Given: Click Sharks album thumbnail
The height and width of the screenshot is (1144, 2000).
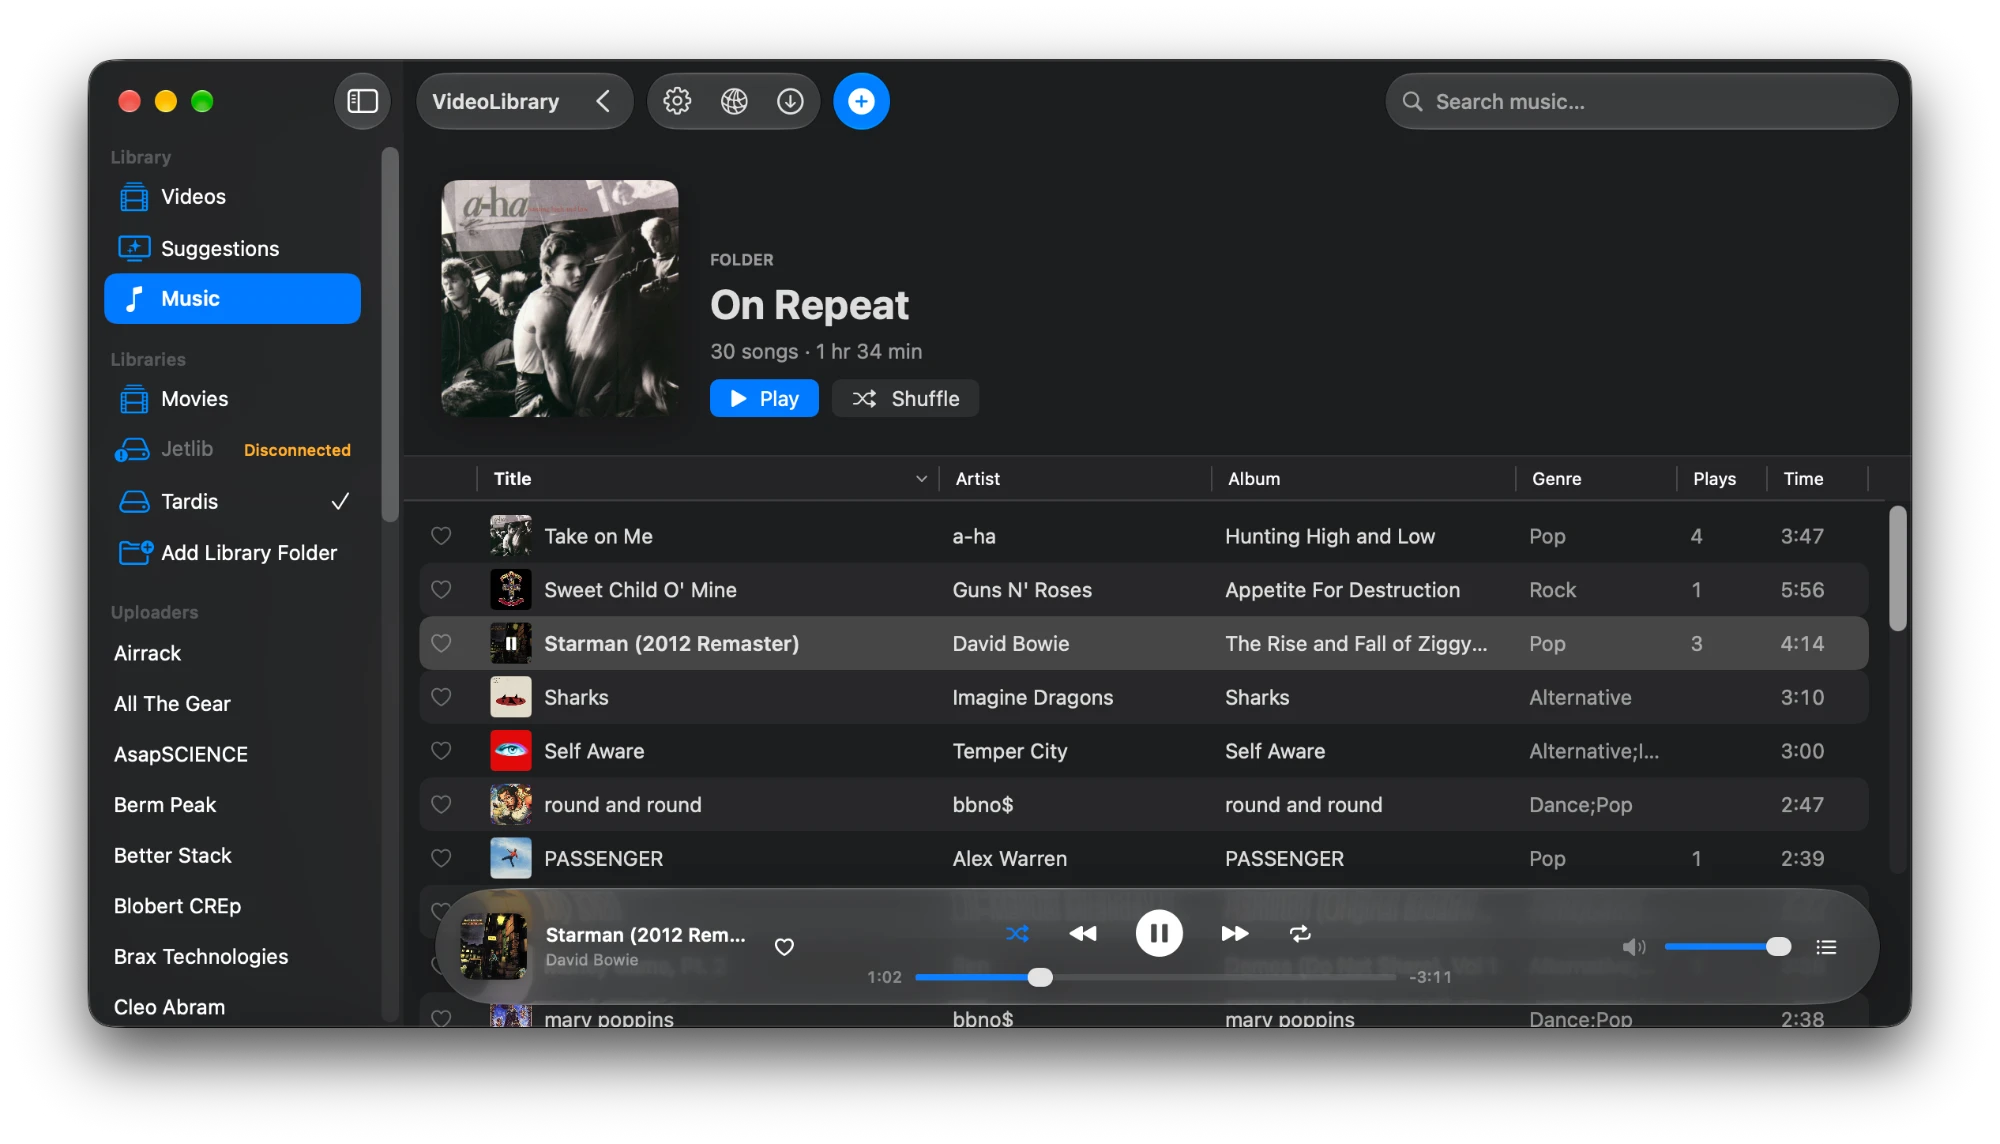Looking at the screenshot, I should point(511,697).
